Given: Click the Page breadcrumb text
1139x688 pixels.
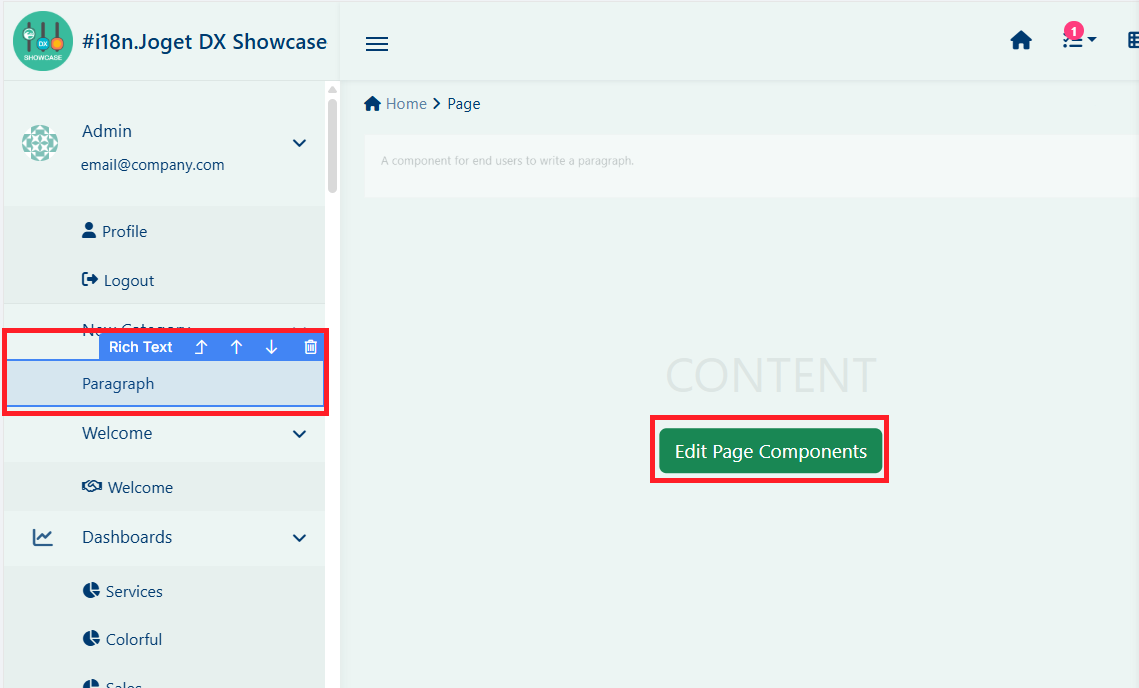Looking at the screenshot, I should pyautogui.click(x=463, y=104).
